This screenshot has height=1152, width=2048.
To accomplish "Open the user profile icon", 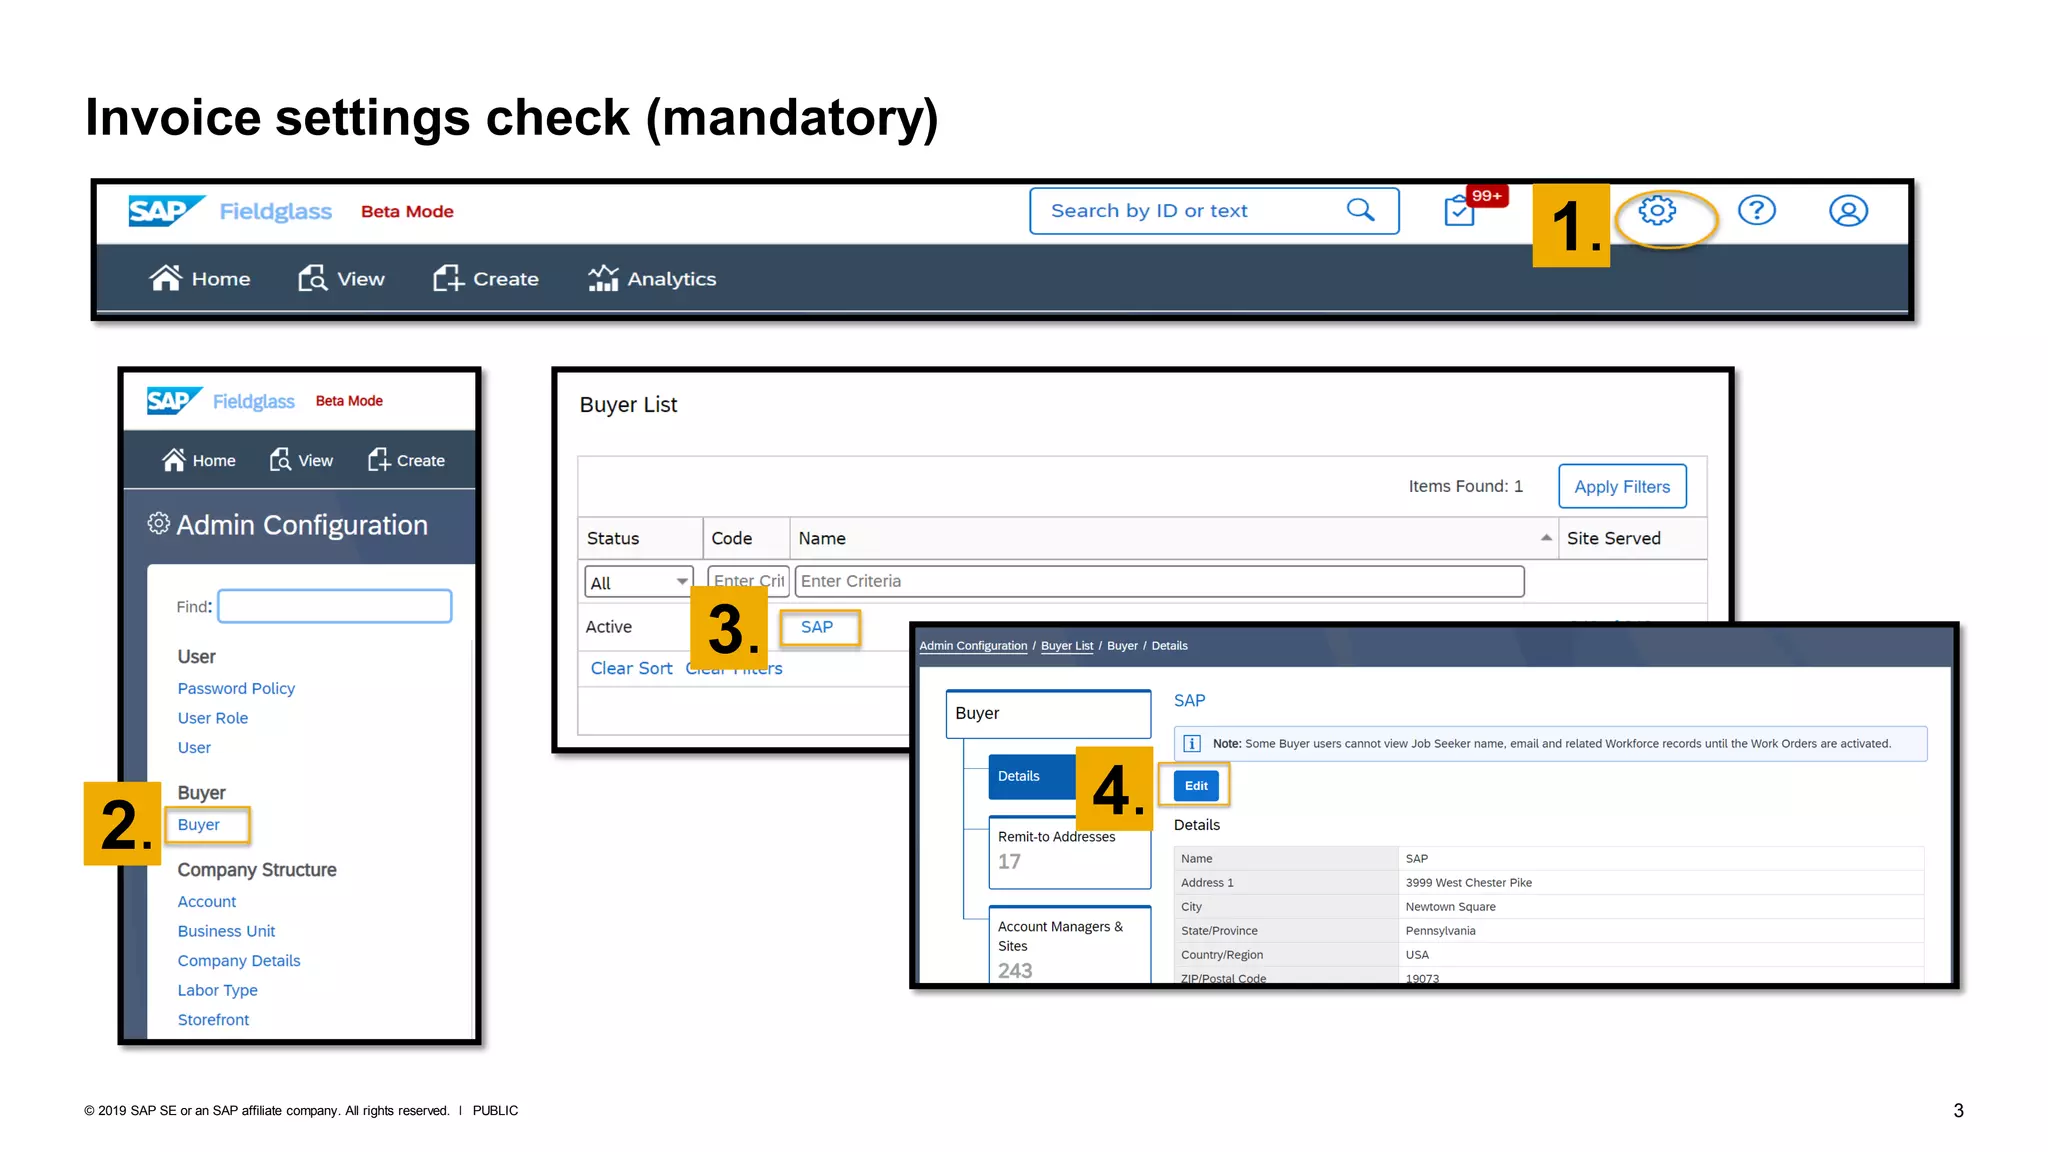I will 1848,211.
